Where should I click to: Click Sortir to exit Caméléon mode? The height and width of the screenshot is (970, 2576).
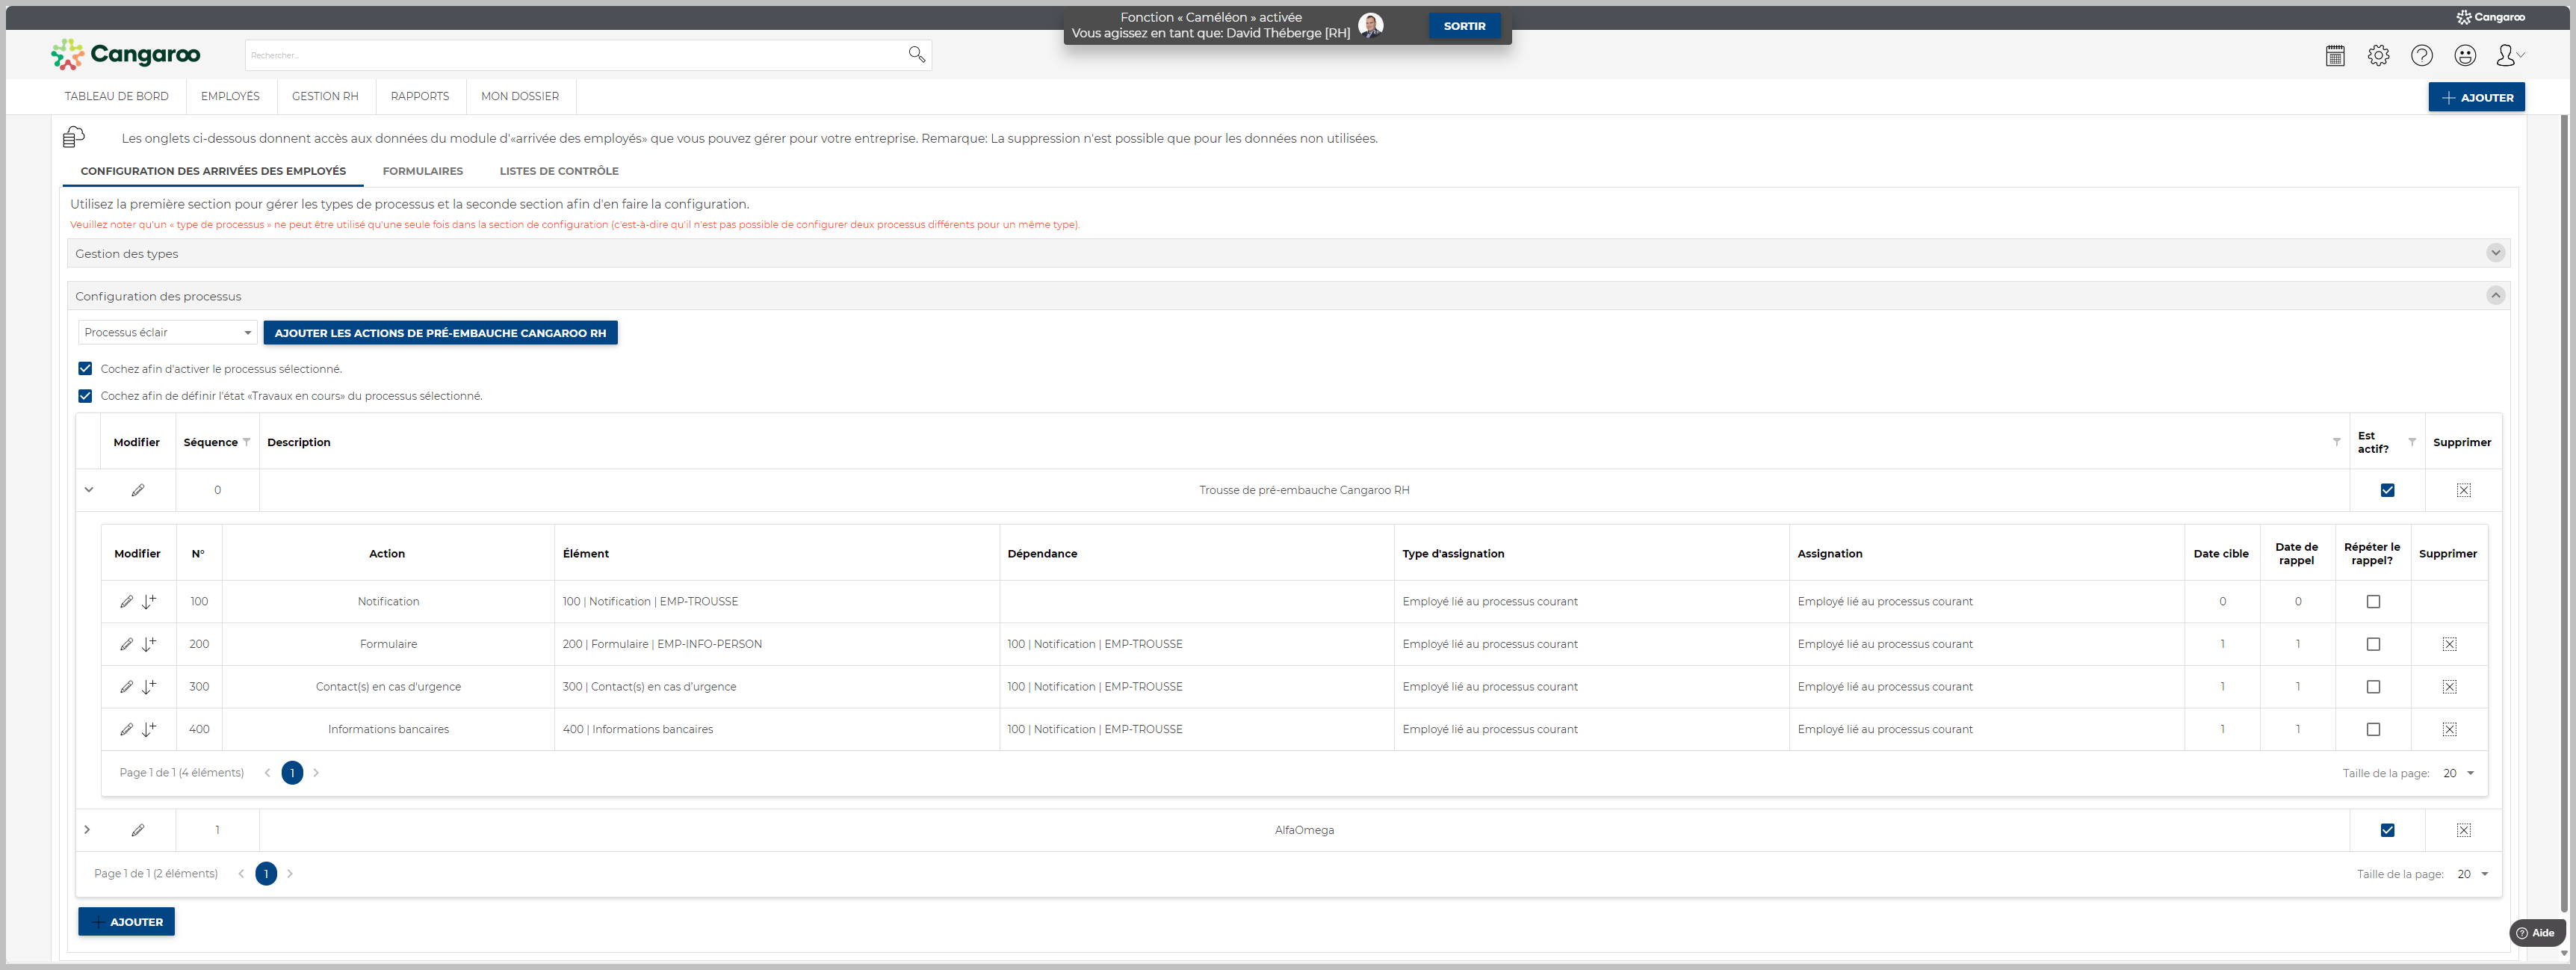point(1464,26)
